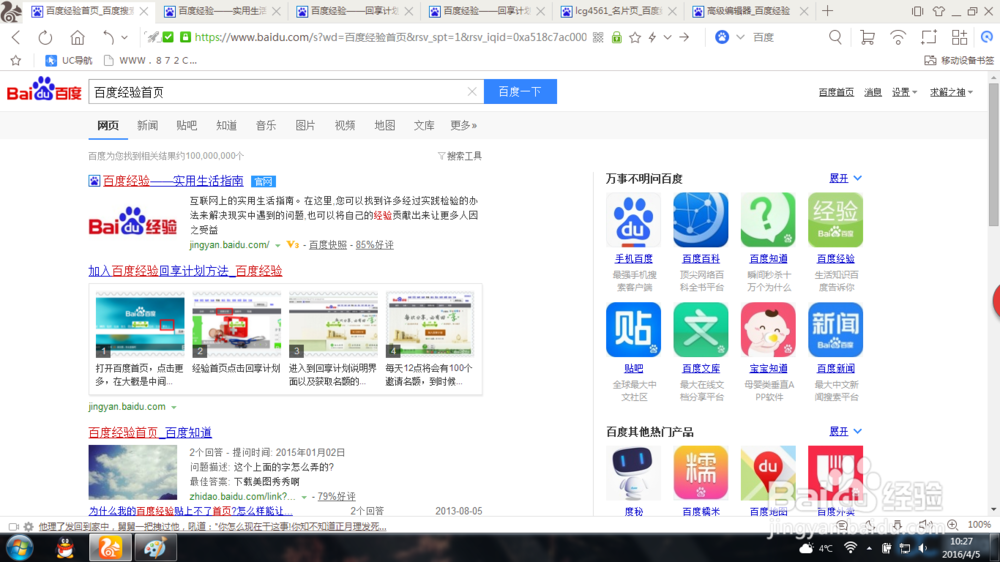Click the Baidu paw search engine icon
Image resolution: width=1000 pixels, height=562 pixels.
(721, 38)
